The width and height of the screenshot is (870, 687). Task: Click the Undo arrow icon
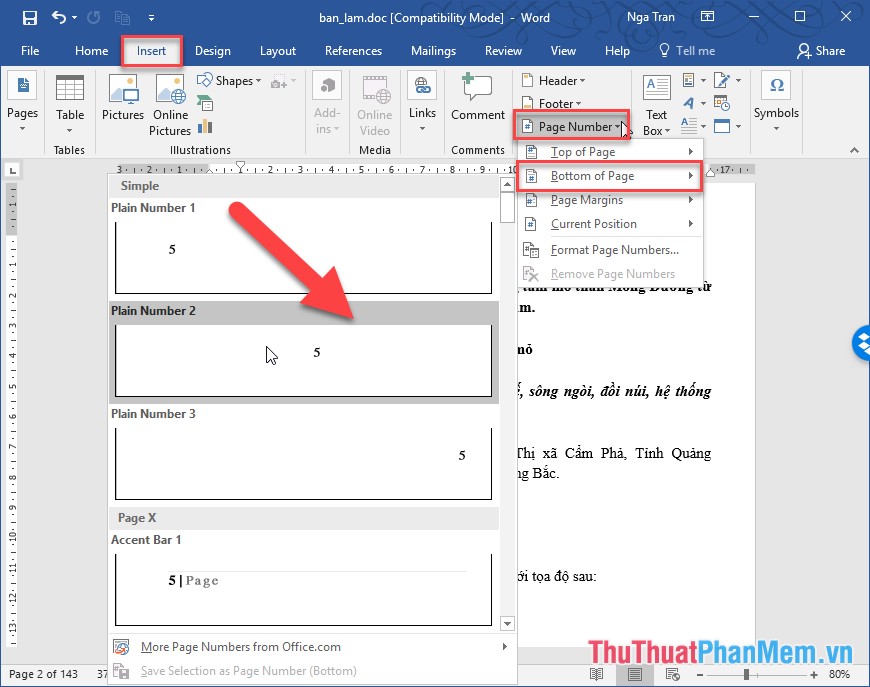click(x=59, y=17)
